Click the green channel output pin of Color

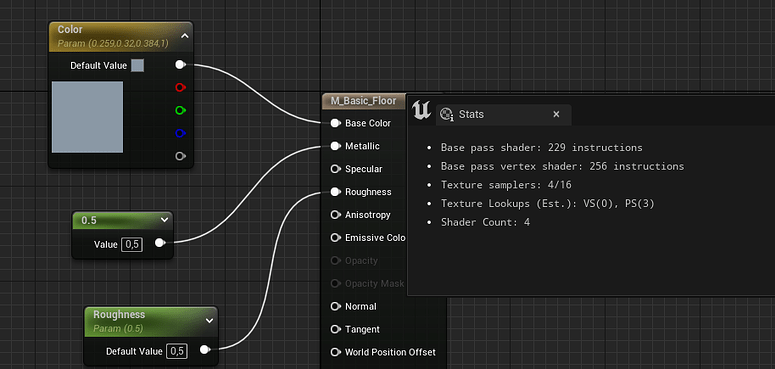[x=180, y=110]
